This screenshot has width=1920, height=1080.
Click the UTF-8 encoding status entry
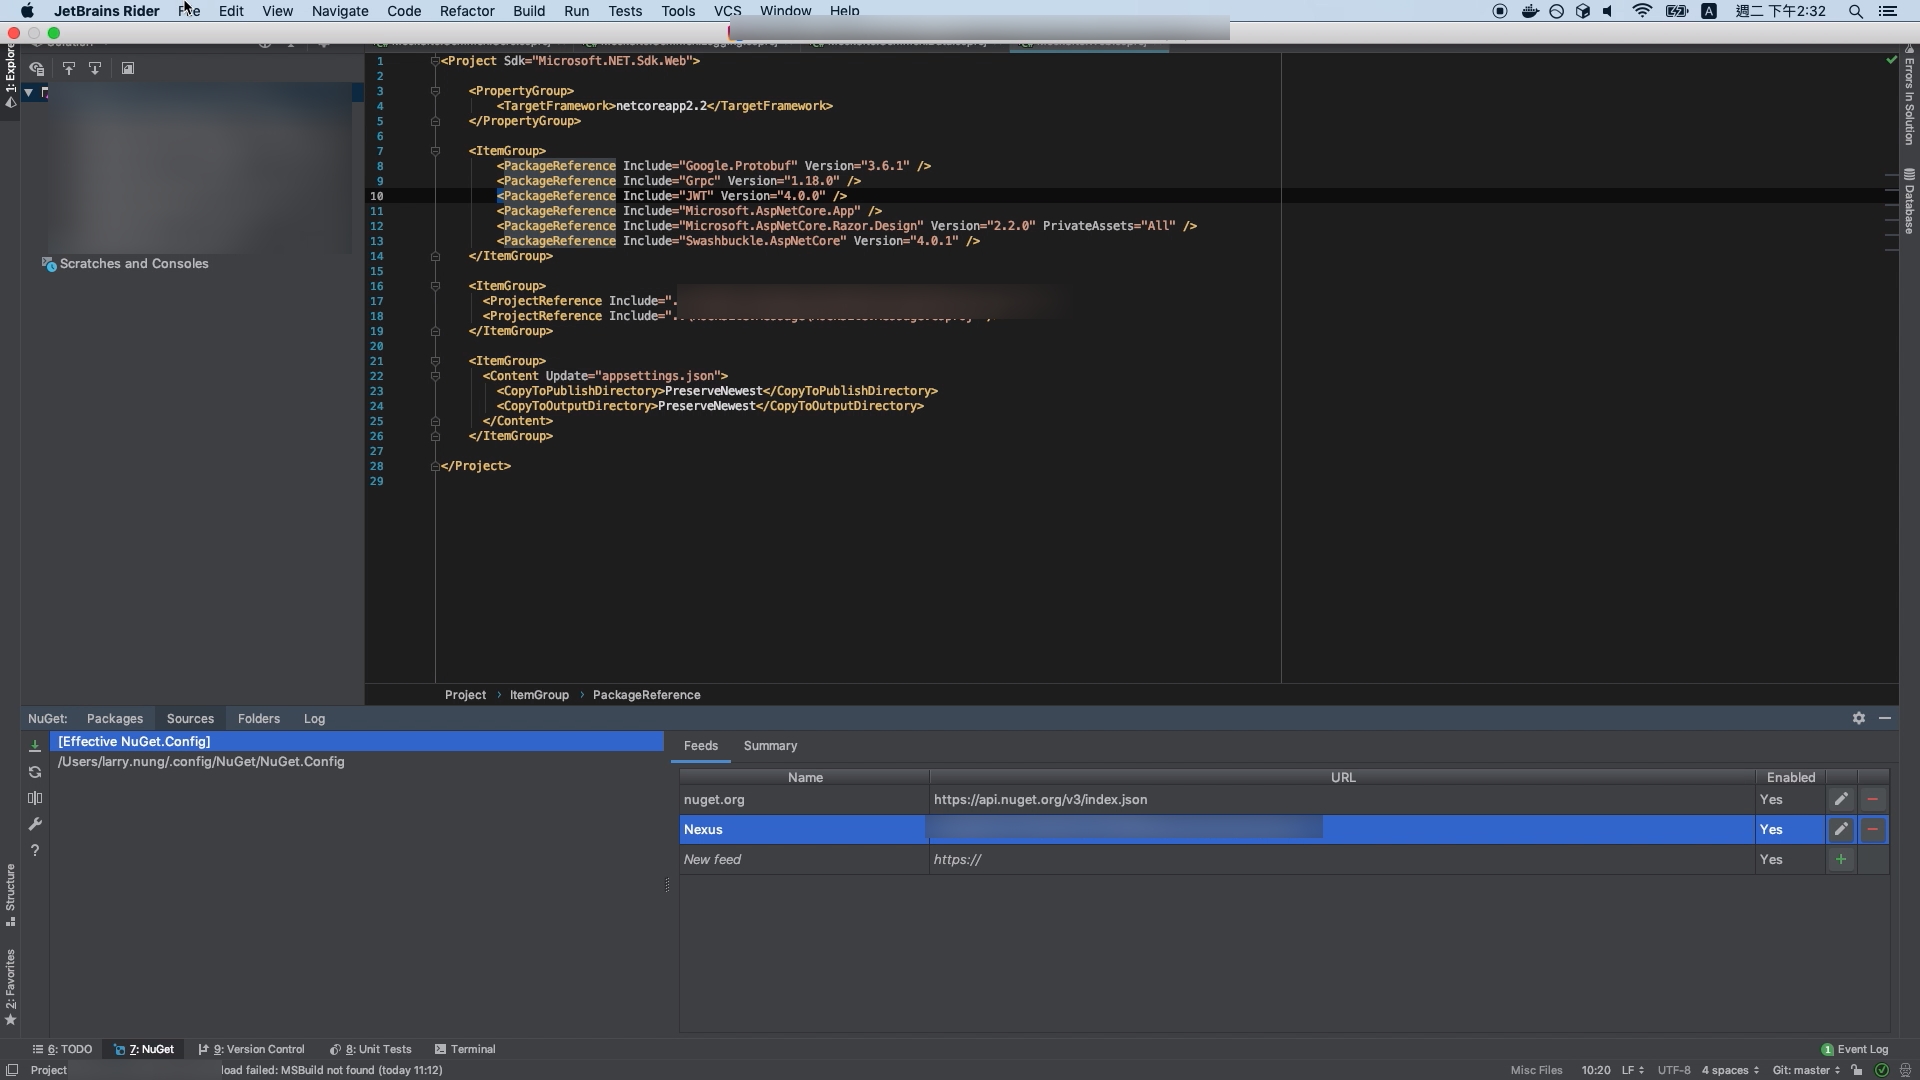(1674, 1070)
